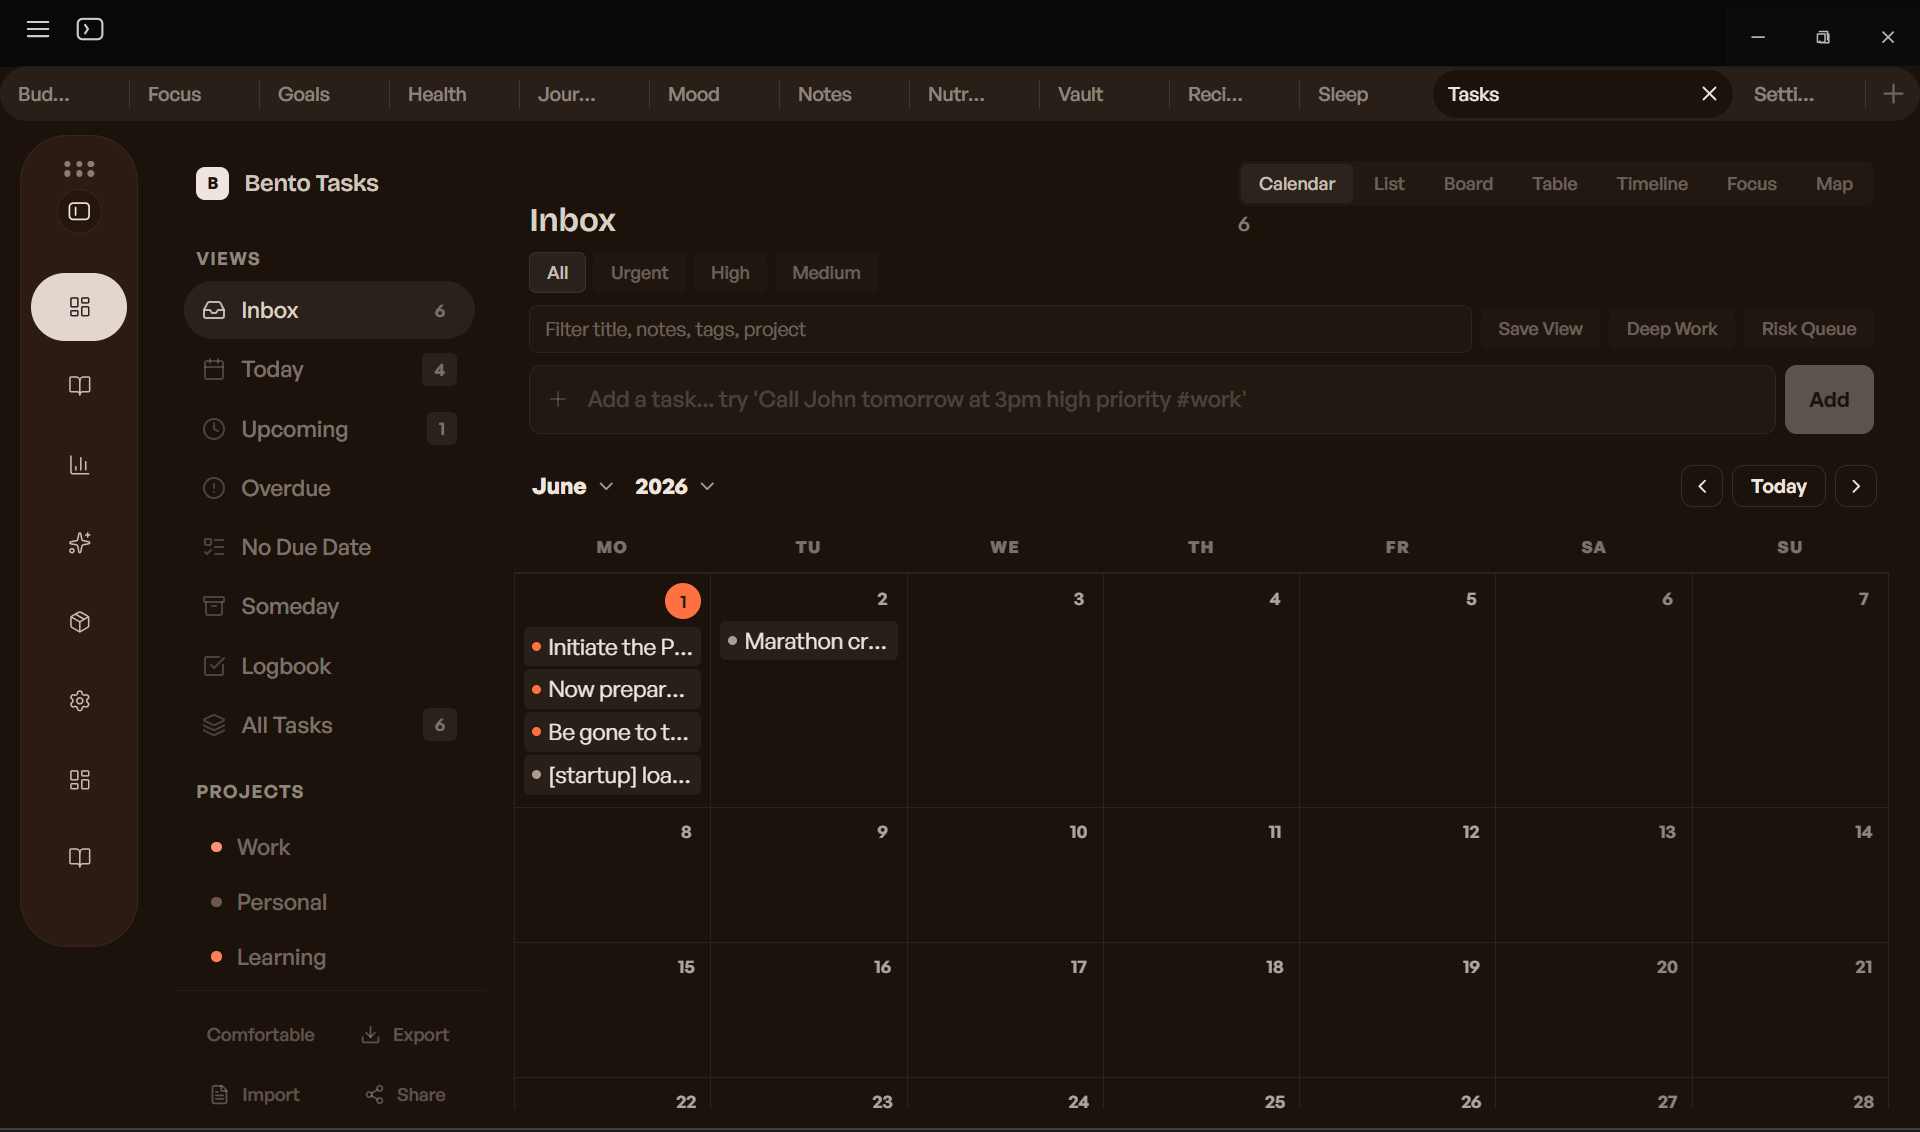Image resolution: width=1920 pixels, height=1132 pixels.
Task: Click the Logbook checkmark icon
Action: (214, 666)
